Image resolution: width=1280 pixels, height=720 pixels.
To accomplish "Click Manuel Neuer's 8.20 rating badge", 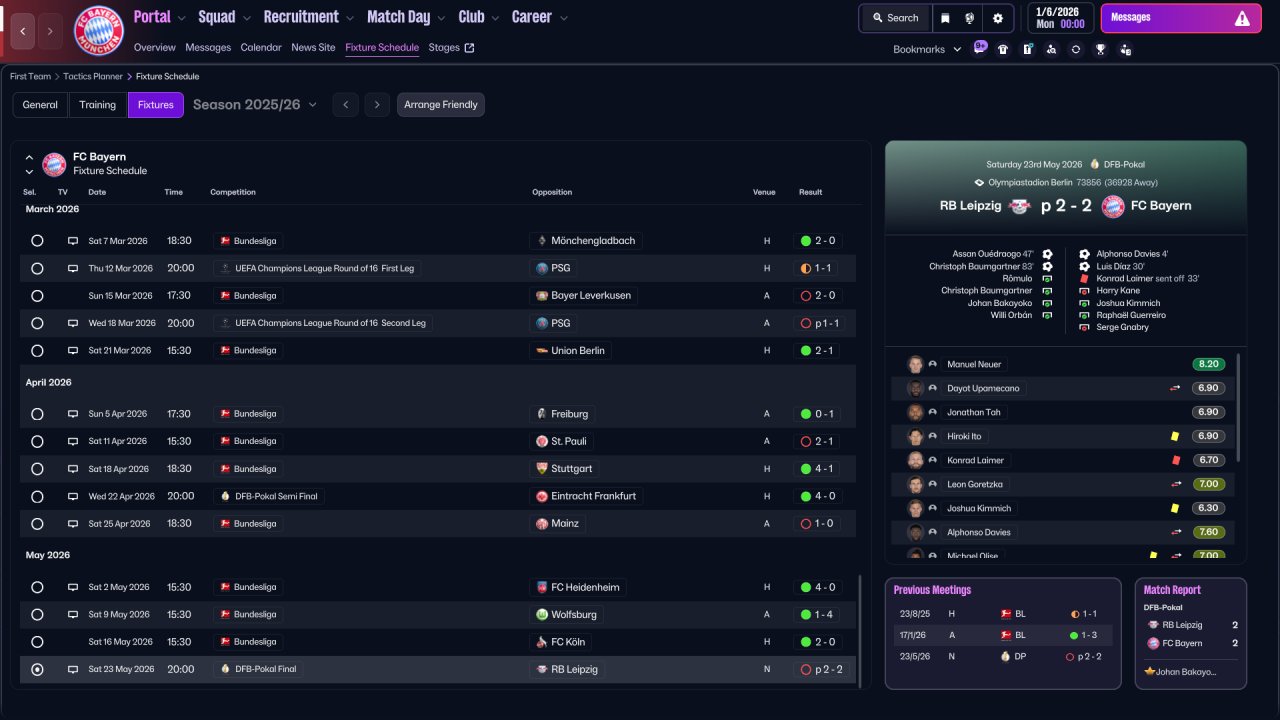I will [1208, 364].
